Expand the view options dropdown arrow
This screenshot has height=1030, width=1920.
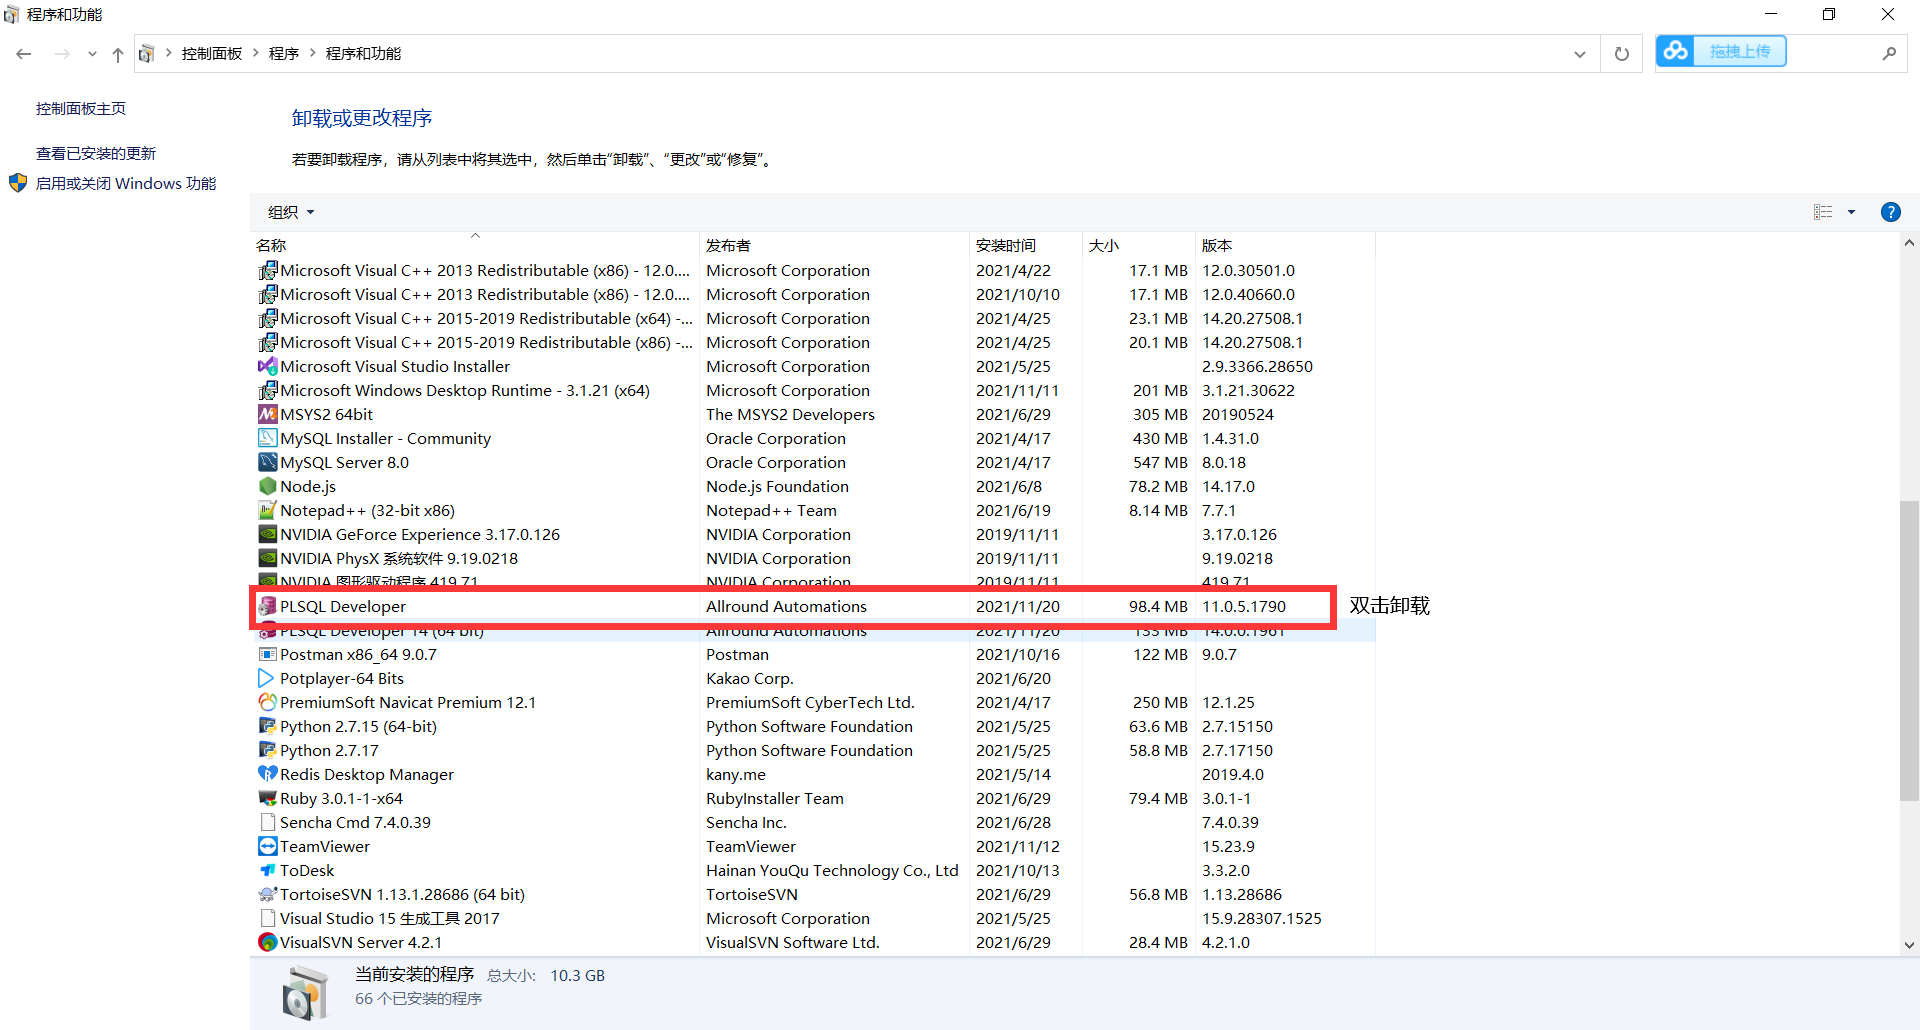1851,212
